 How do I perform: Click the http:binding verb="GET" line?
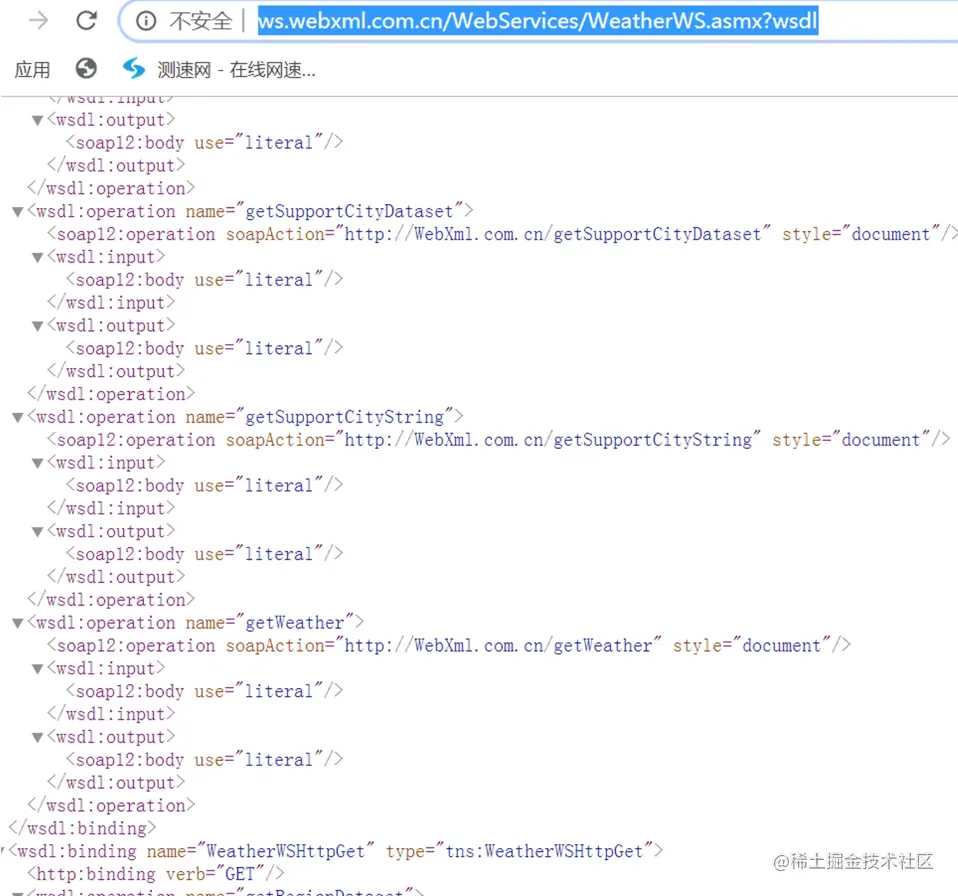[156, 874]
